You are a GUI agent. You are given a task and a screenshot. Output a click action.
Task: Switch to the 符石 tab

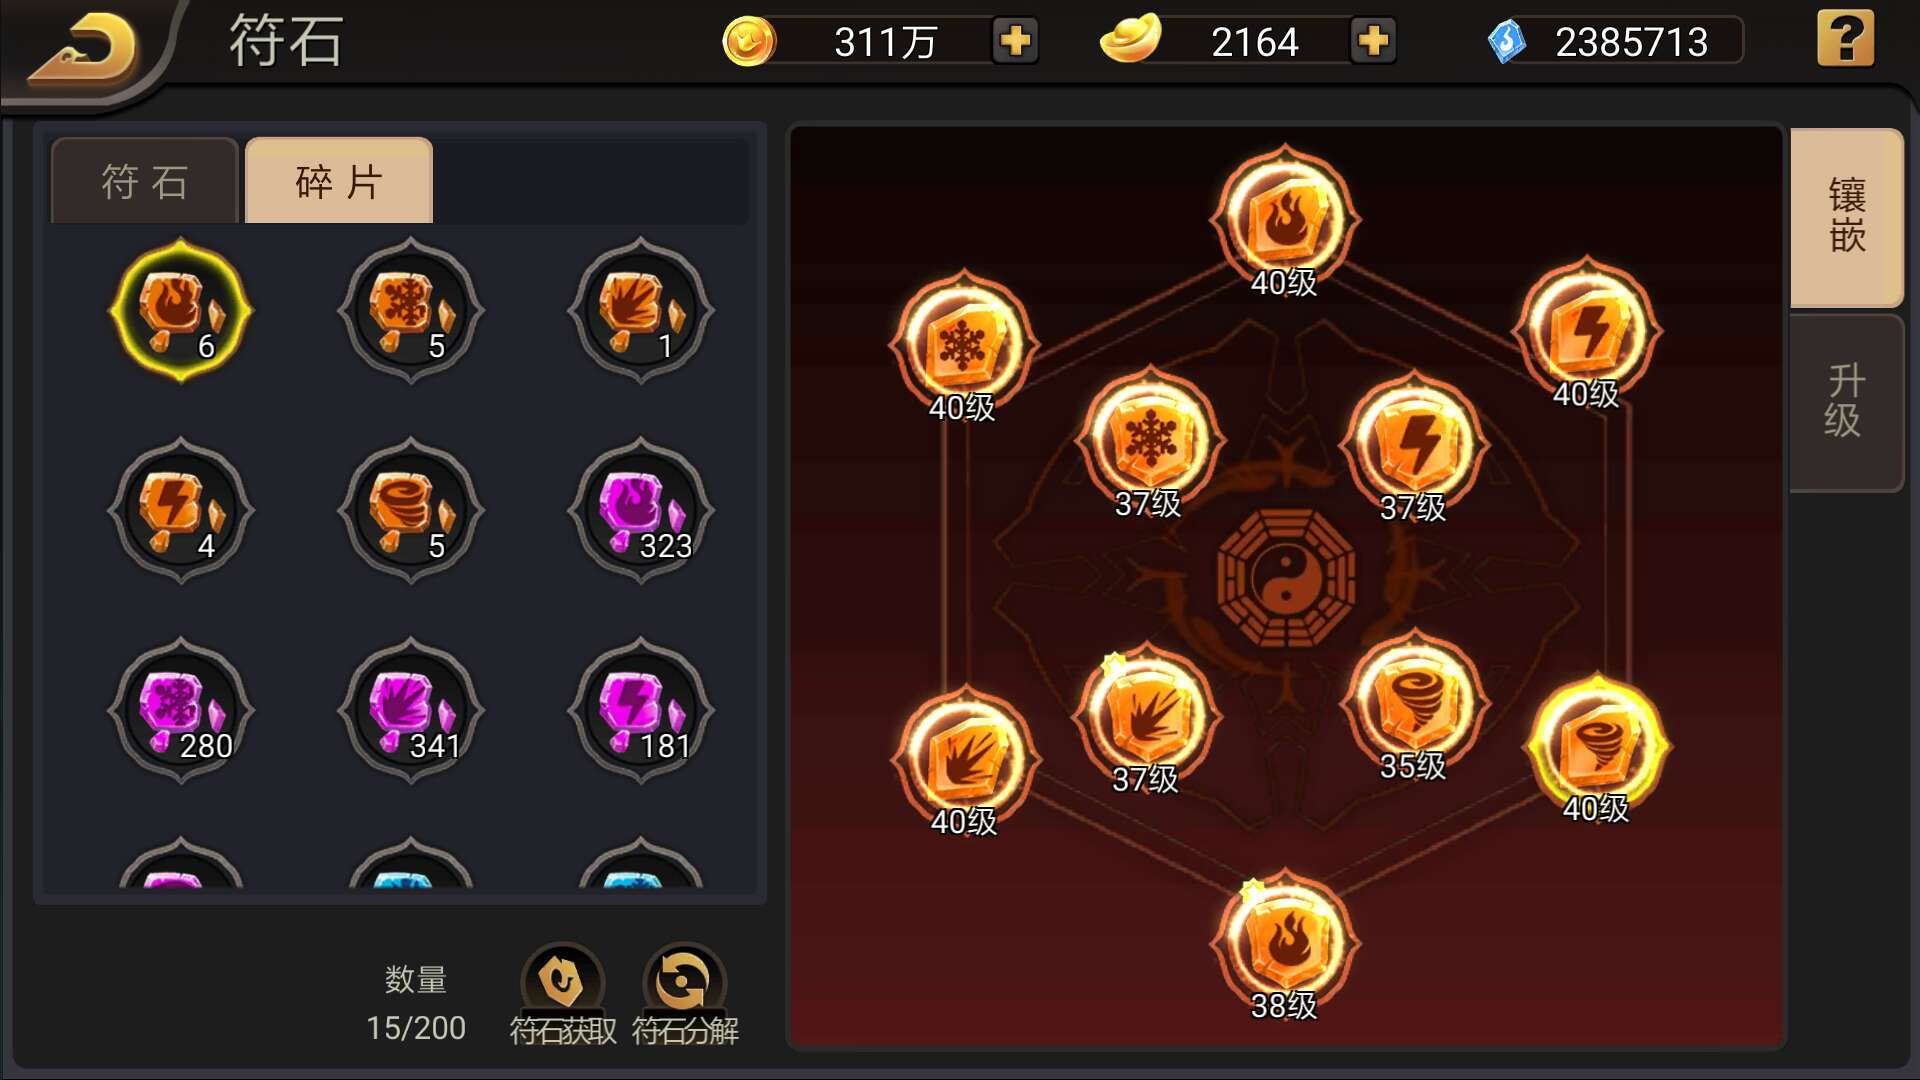click(x=145, y=181)
